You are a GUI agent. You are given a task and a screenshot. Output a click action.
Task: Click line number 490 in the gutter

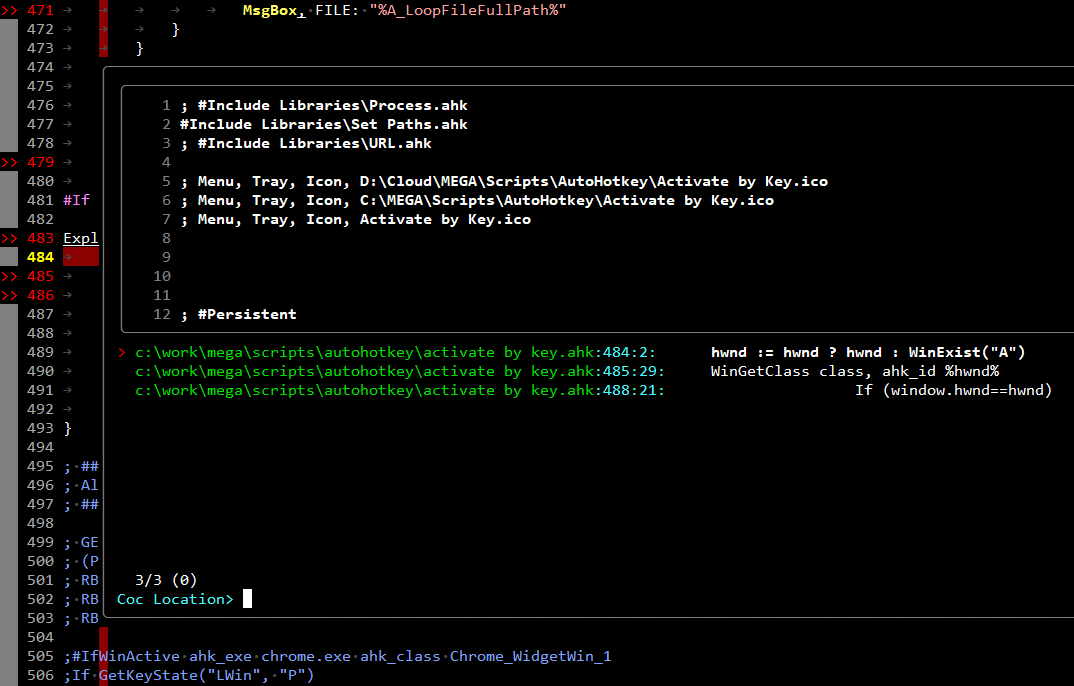pos(40,371)
